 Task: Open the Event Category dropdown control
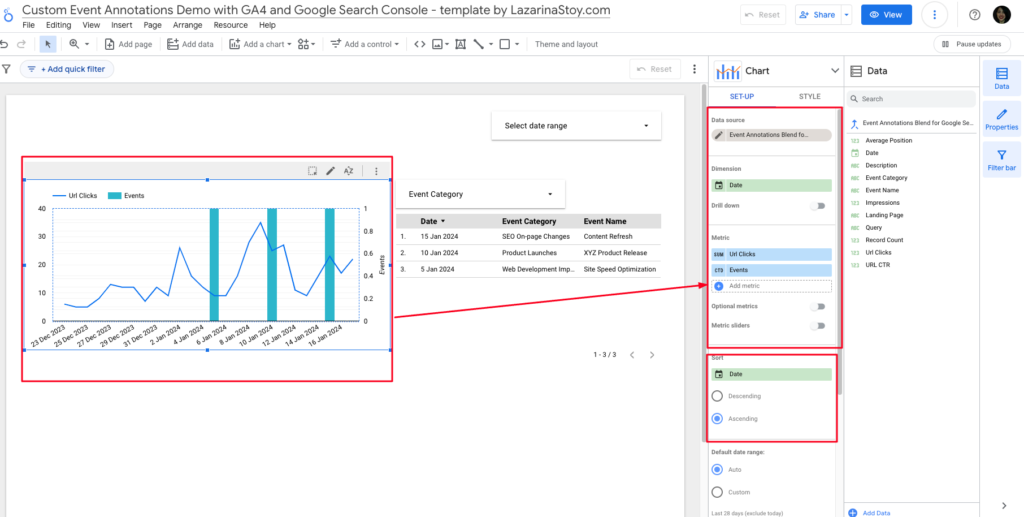pyautogui.click(x=481, y=194)
